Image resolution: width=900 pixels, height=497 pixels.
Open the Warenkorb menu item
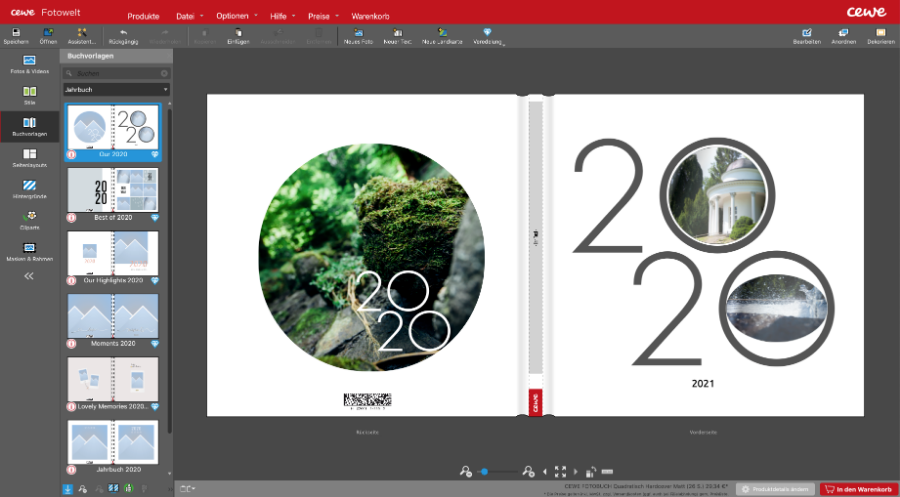pos(371,16)
